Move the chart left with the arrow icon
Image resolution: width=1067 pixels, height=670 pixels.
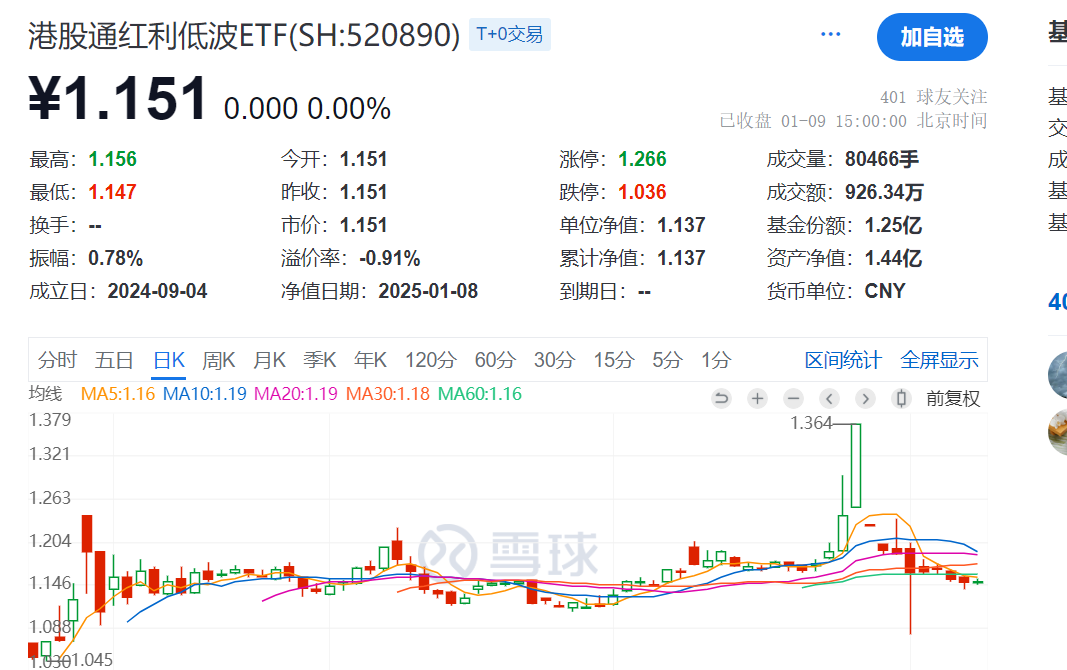(x=829, y=398)
